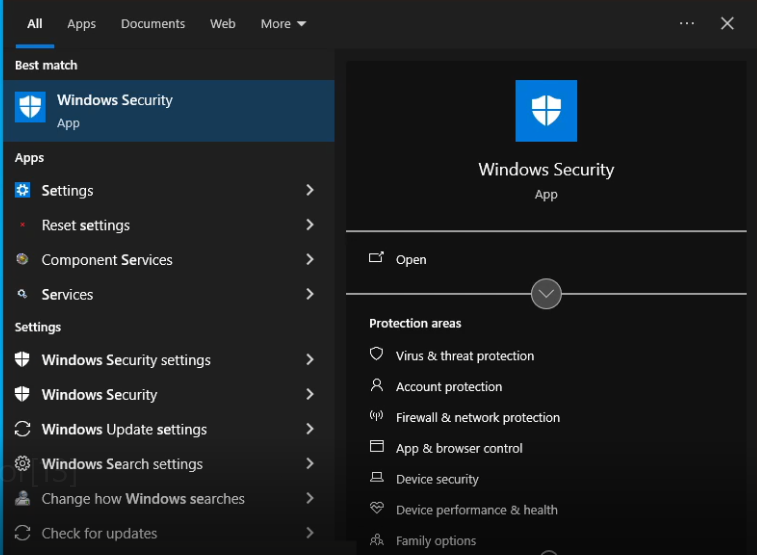Click the sync icon beside Windows Update settings
Image resolution: width=757 pixels, height=555 pixels.
click(x=22, y=429)
